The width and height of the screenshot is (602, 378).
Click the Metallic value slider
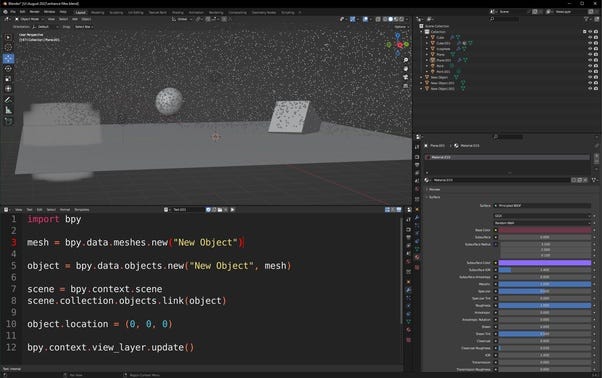point(545,284)
